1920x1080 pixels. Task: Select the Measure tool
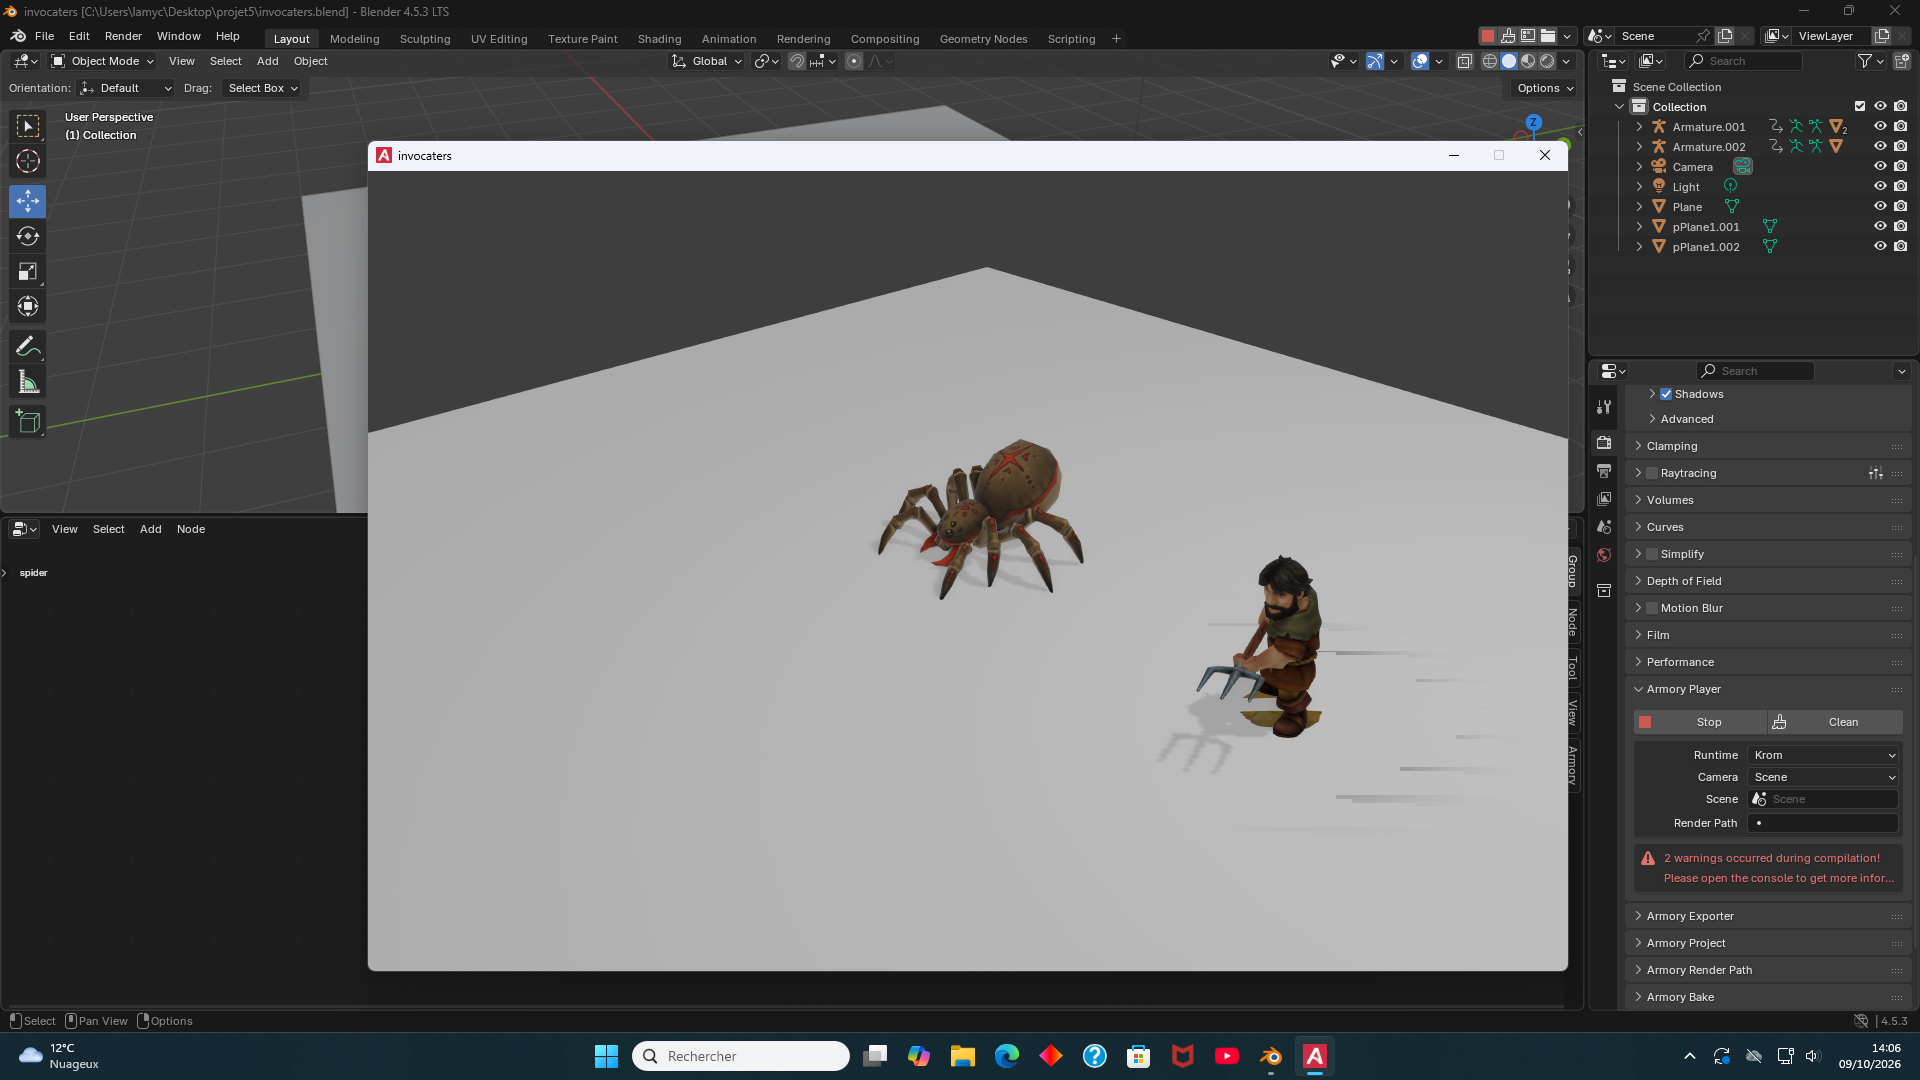click(x=28, y=382)
